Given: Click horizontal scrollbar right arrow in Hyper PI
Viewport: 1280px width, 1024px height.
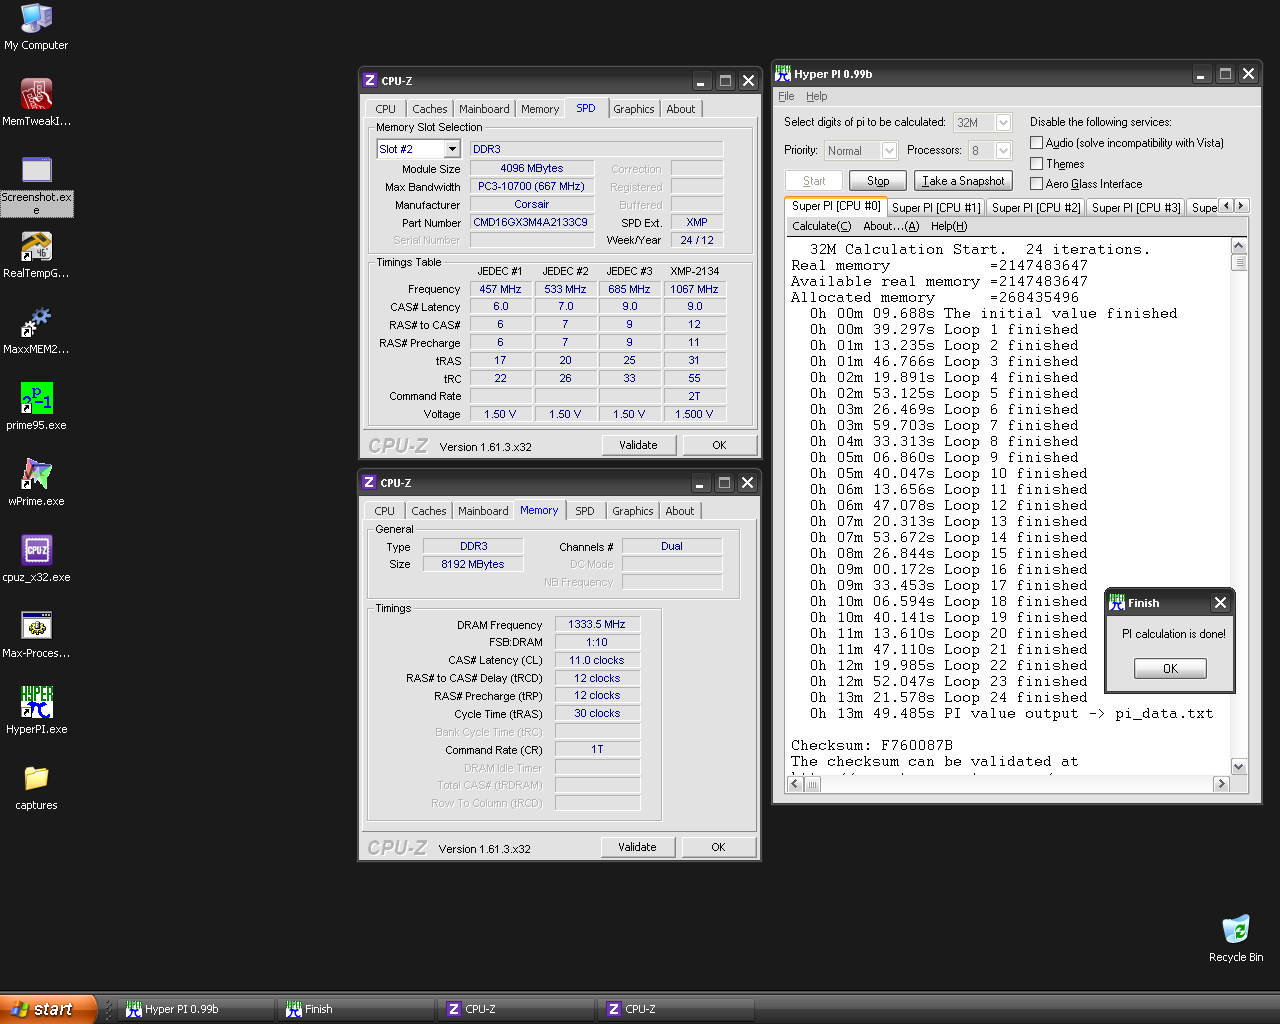Looking at the screenshot, I should [x=1221, y=784].
